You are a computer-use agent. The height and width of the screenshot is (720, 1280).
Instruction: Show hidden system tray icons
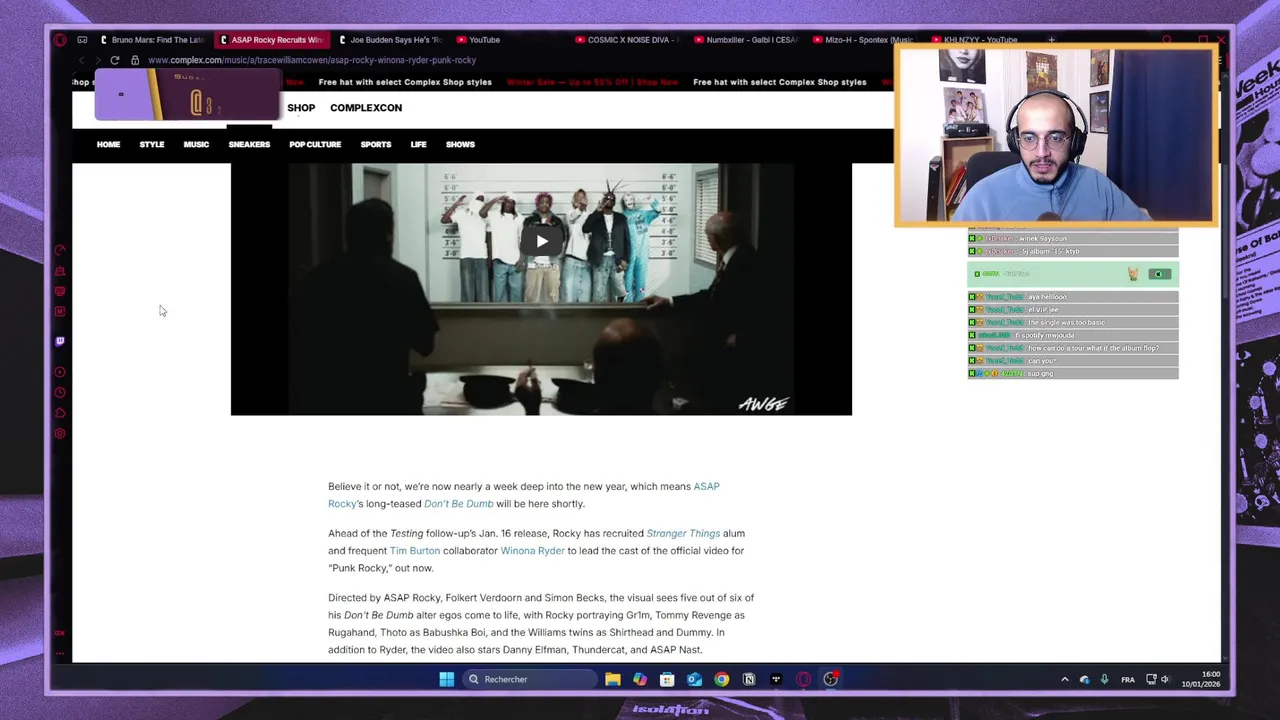(1064, 680)
